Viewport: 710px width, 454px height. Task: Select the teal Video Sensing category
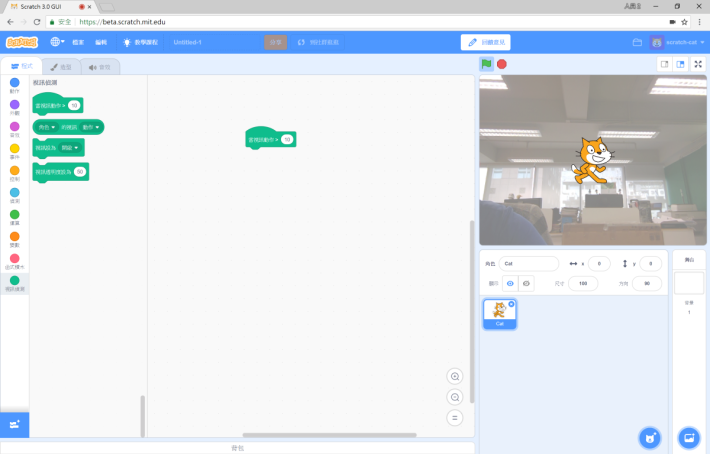14,283
